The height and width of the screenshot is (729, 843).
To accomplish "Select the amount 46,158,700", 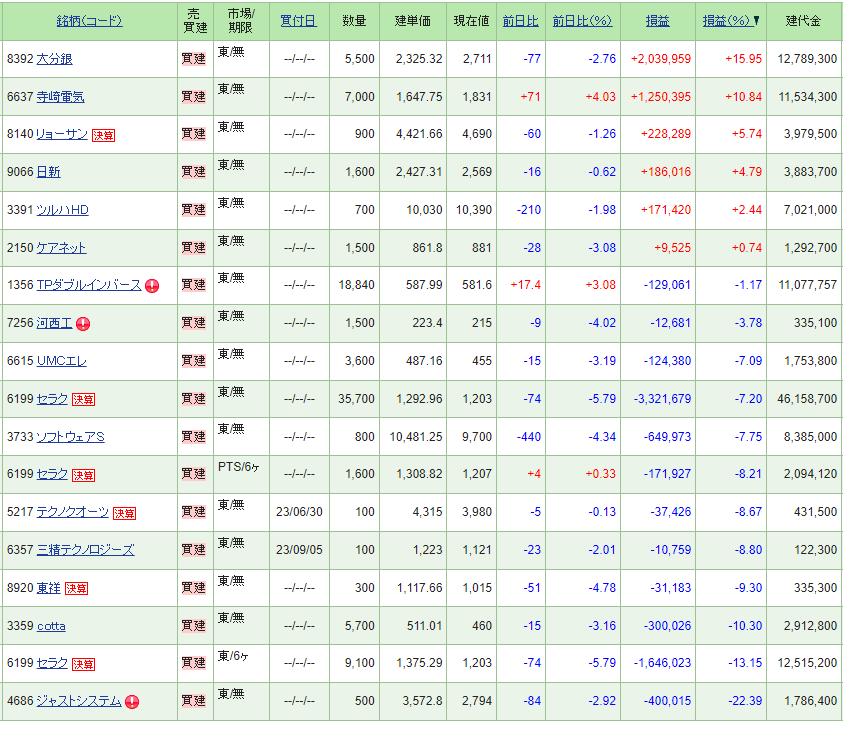I will (x=807, y=399).
